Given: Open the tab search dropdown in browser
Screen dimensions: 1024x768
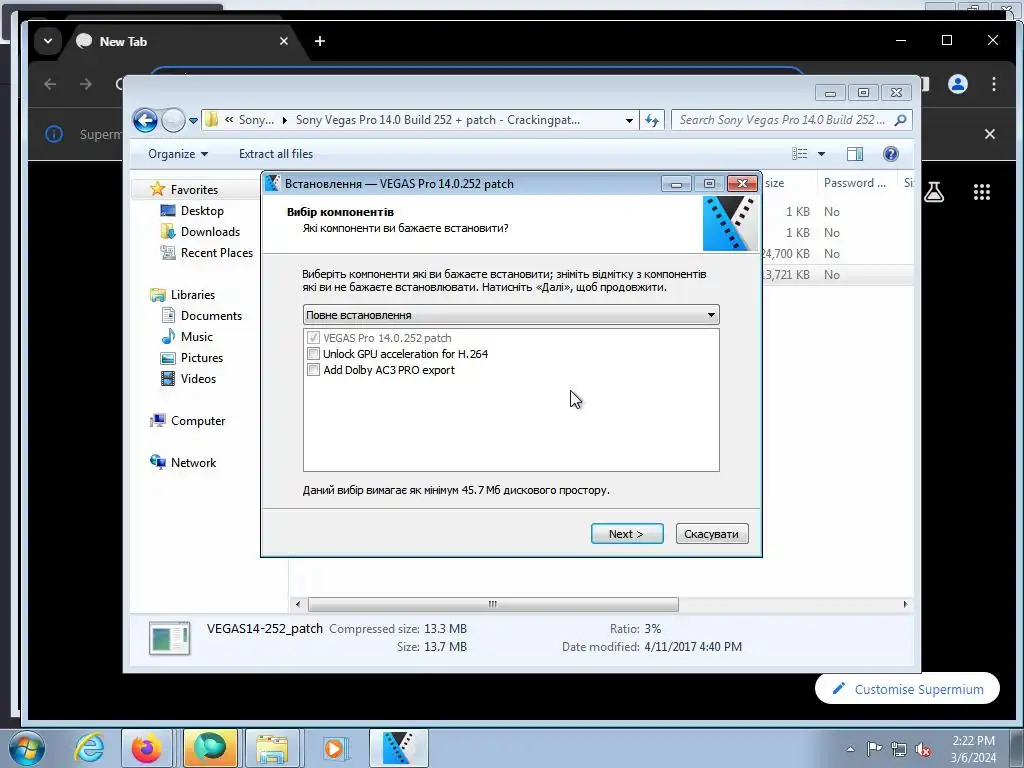Looking at the screenshot, I should 48,41.
